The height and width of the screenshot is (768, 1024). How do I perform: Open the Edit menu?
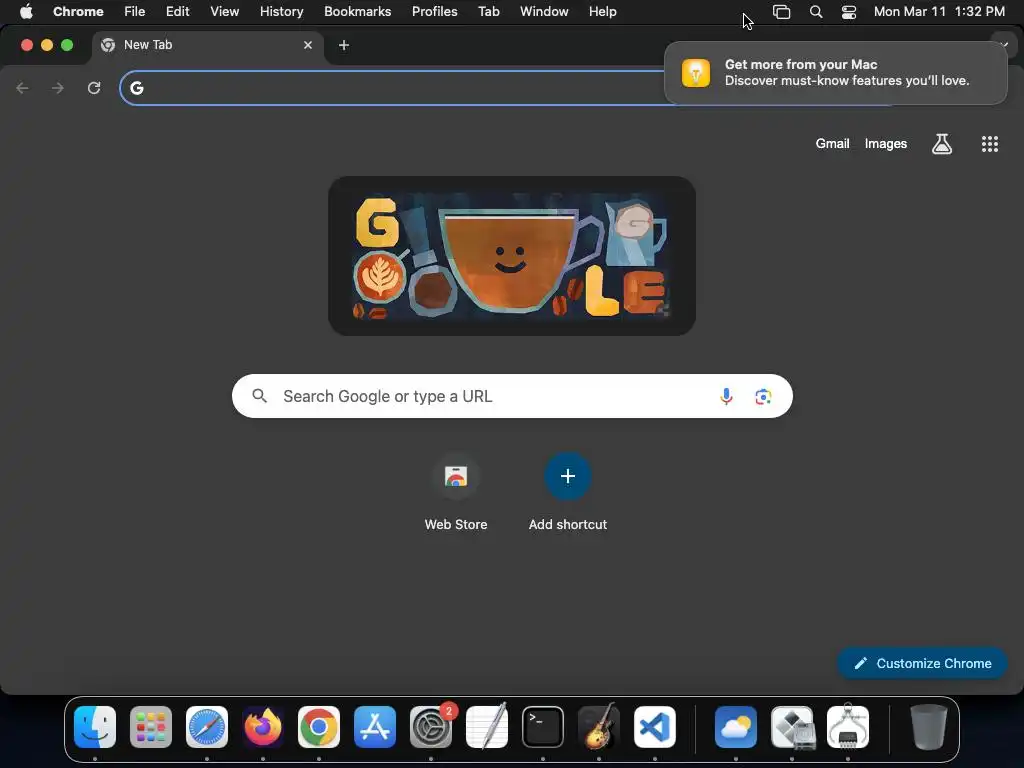click(x=177, y=11)
